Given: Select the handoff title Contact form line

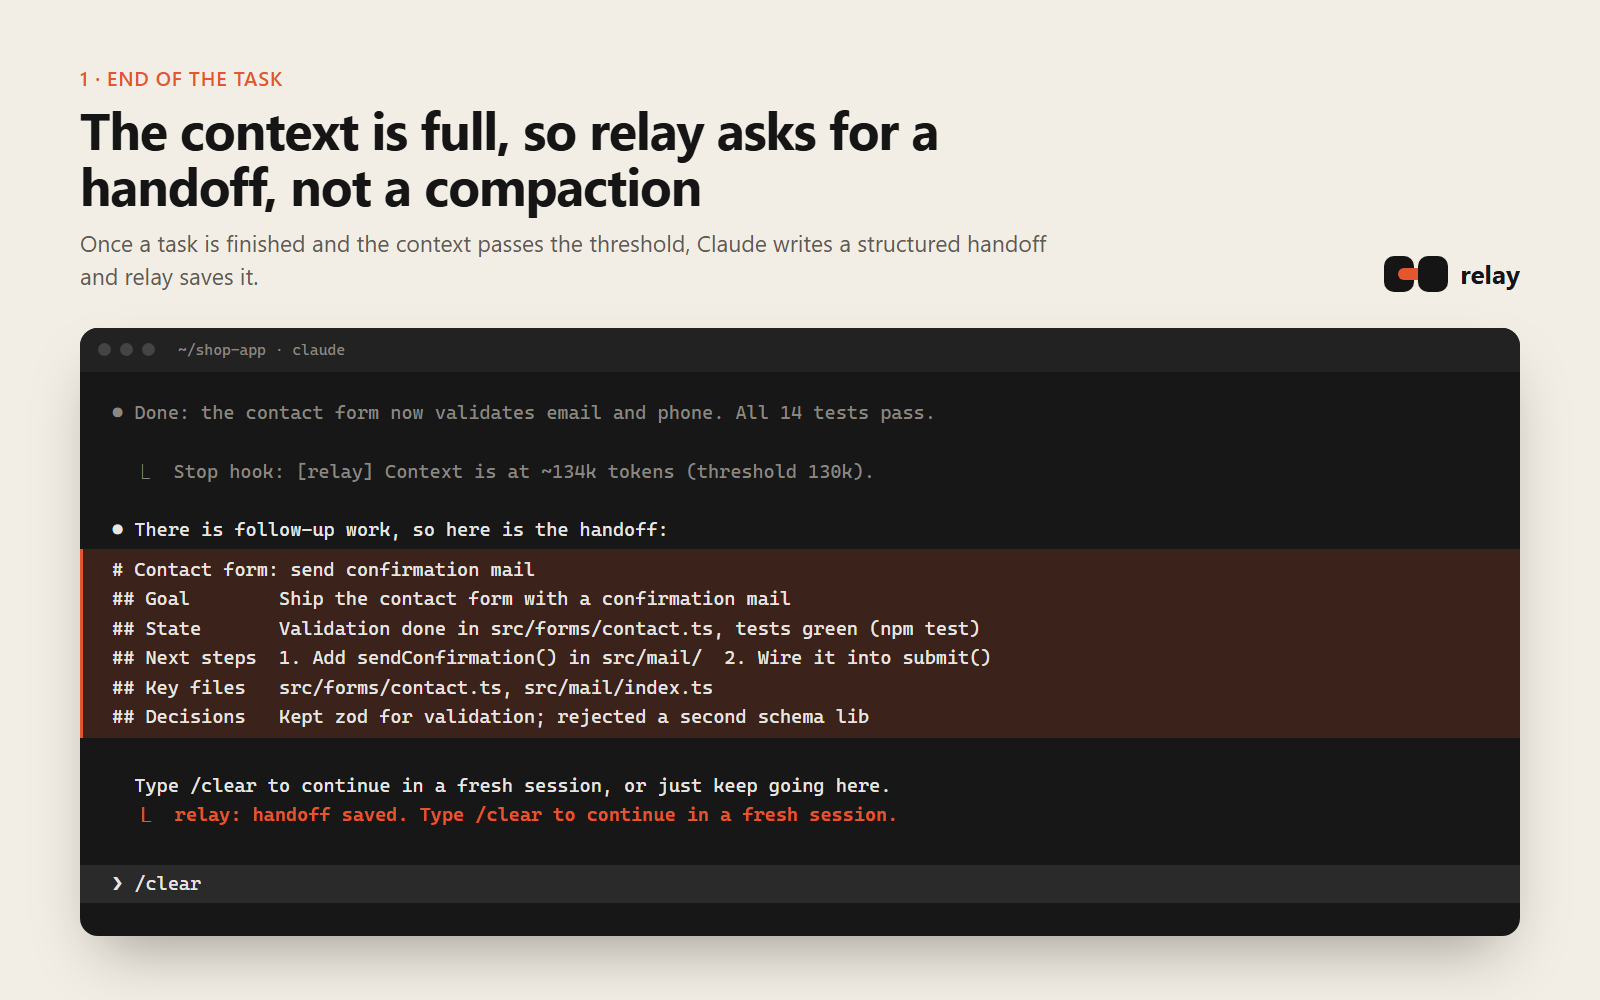Looking at the screenshot, I should [323, 570].
